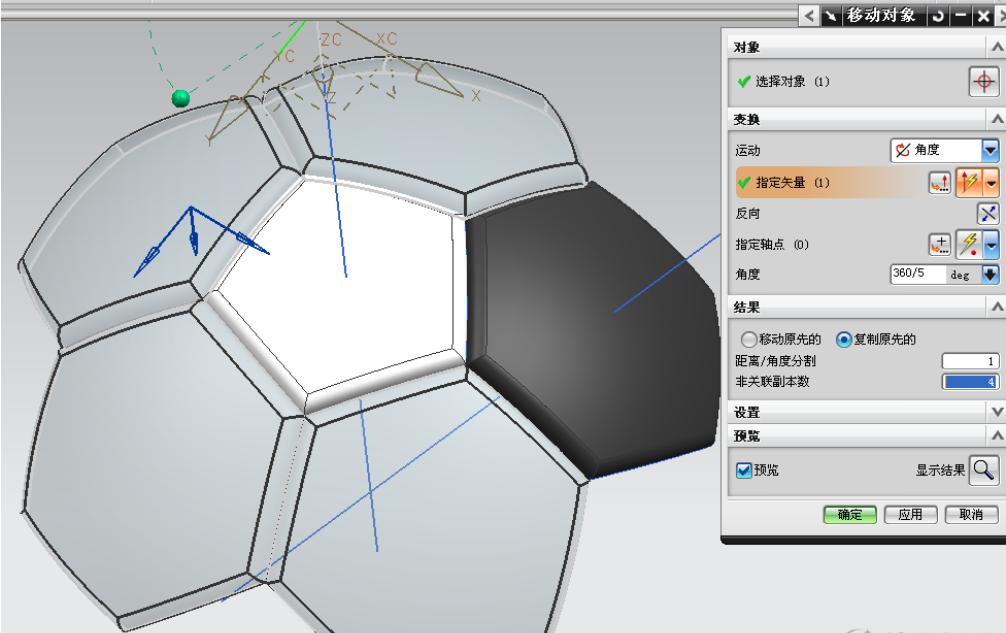Click the selection arrow icon next to 移动对象
The width and height of the screenshot is (1006, 633).
(x=832, y=14)
